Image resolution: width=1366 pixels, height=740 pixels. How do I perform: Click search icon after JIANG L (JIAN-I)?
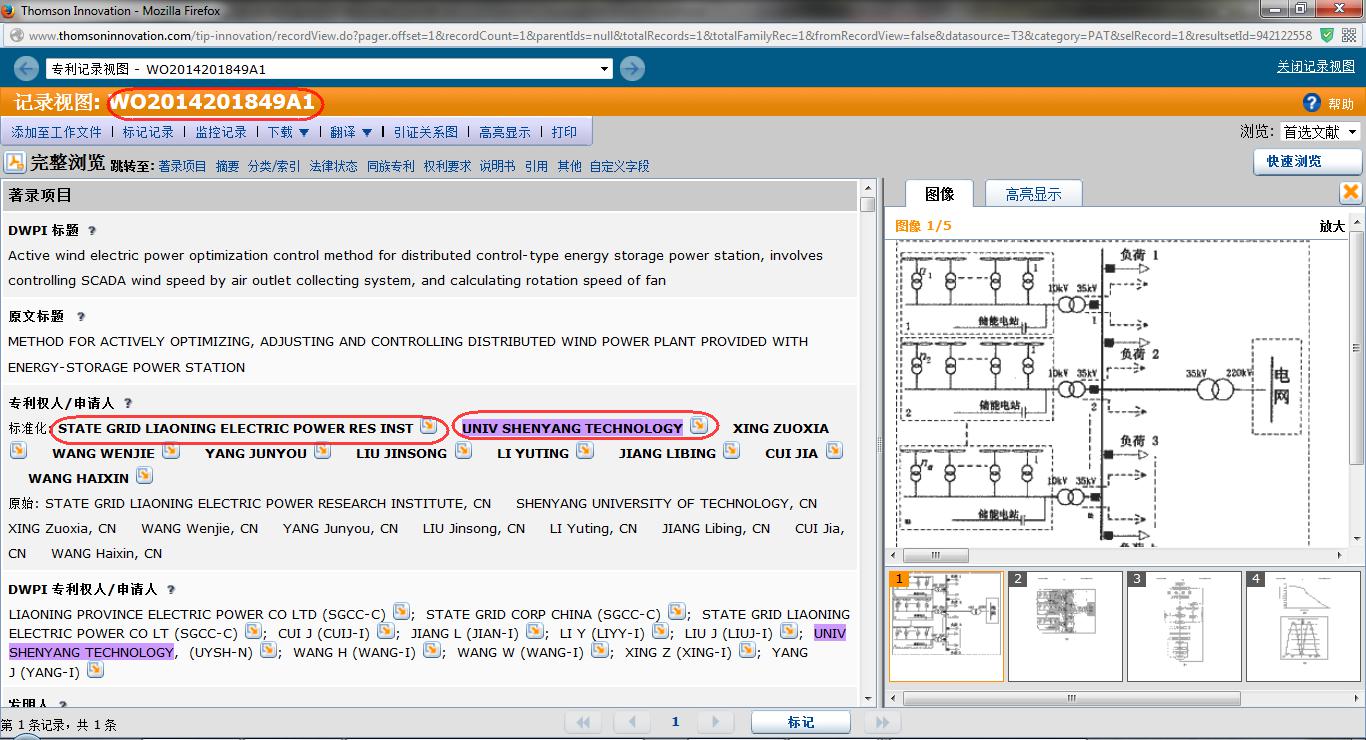point(535,631)
